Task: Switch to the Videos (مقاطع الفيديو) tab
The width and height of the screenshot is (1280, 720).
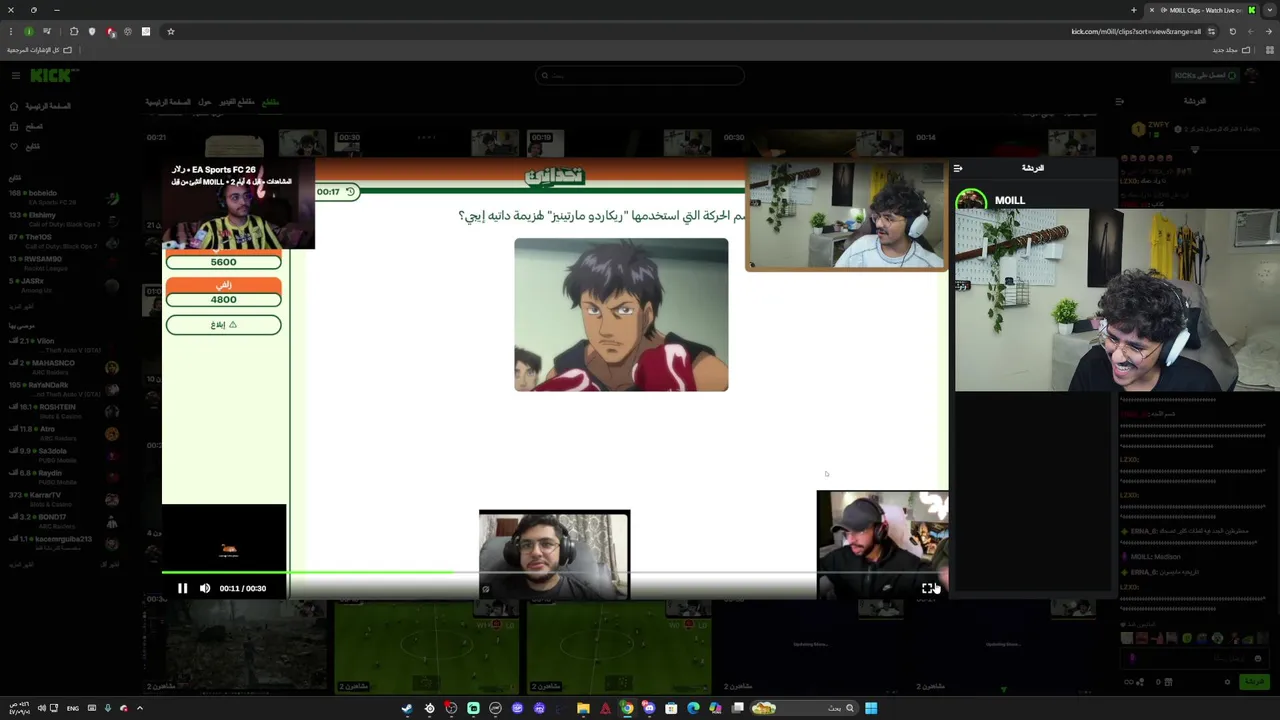Action: click(237, 102)
